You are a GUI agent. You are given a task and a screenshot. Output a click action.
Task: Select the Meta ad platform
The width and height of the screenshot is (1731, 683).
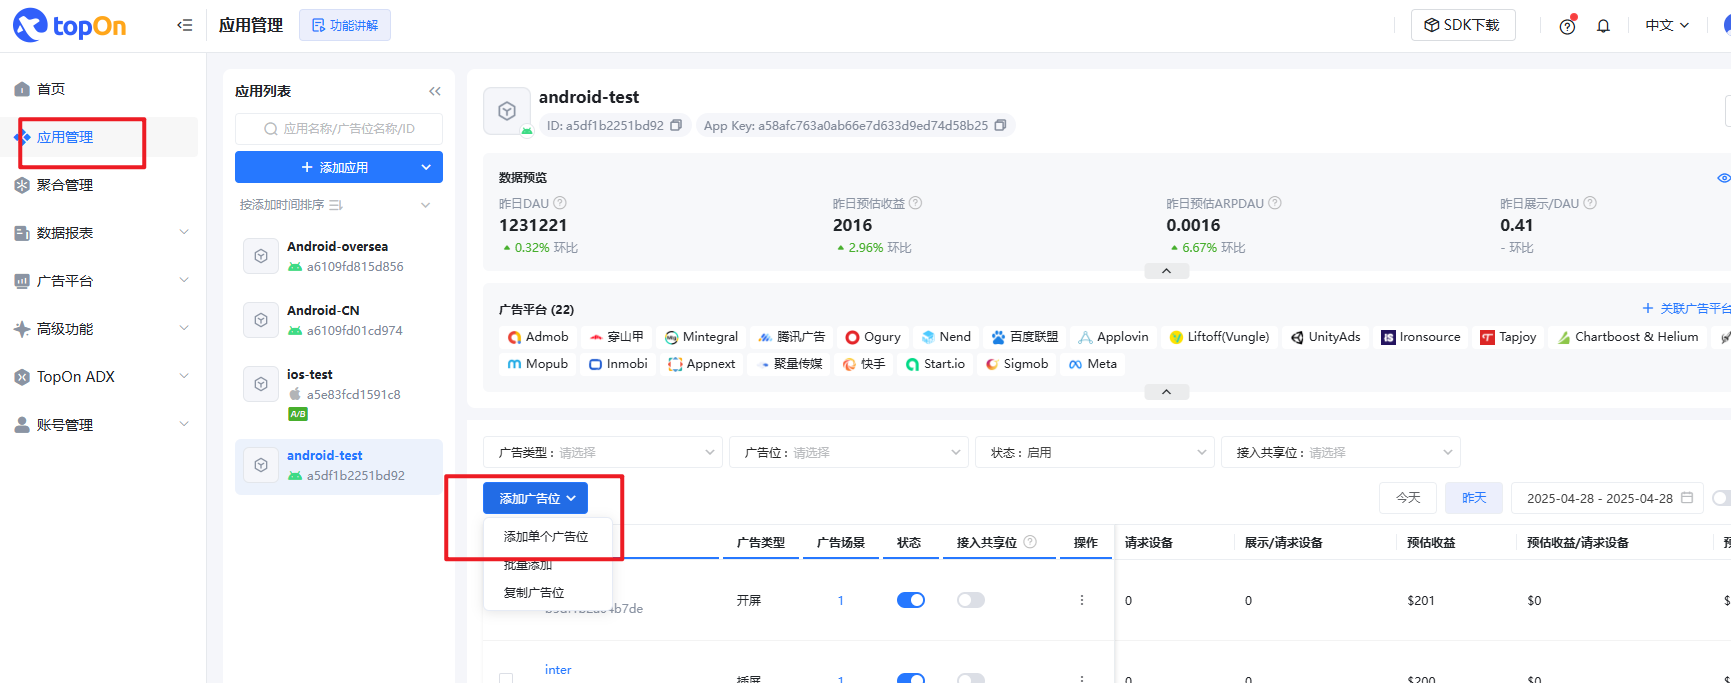click(1093, 364)
